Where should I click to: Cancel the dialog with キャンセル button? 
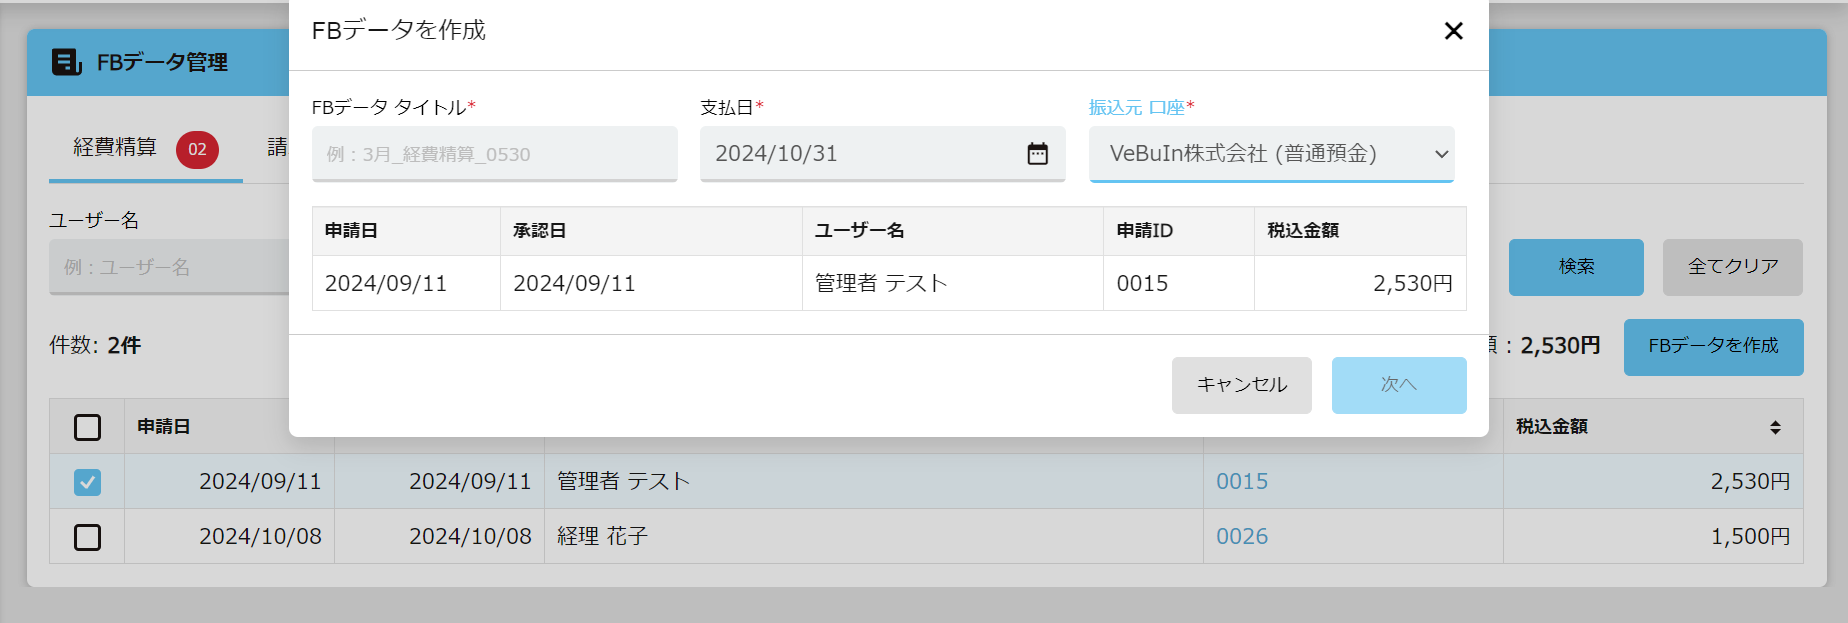[x=1242, y=385]
